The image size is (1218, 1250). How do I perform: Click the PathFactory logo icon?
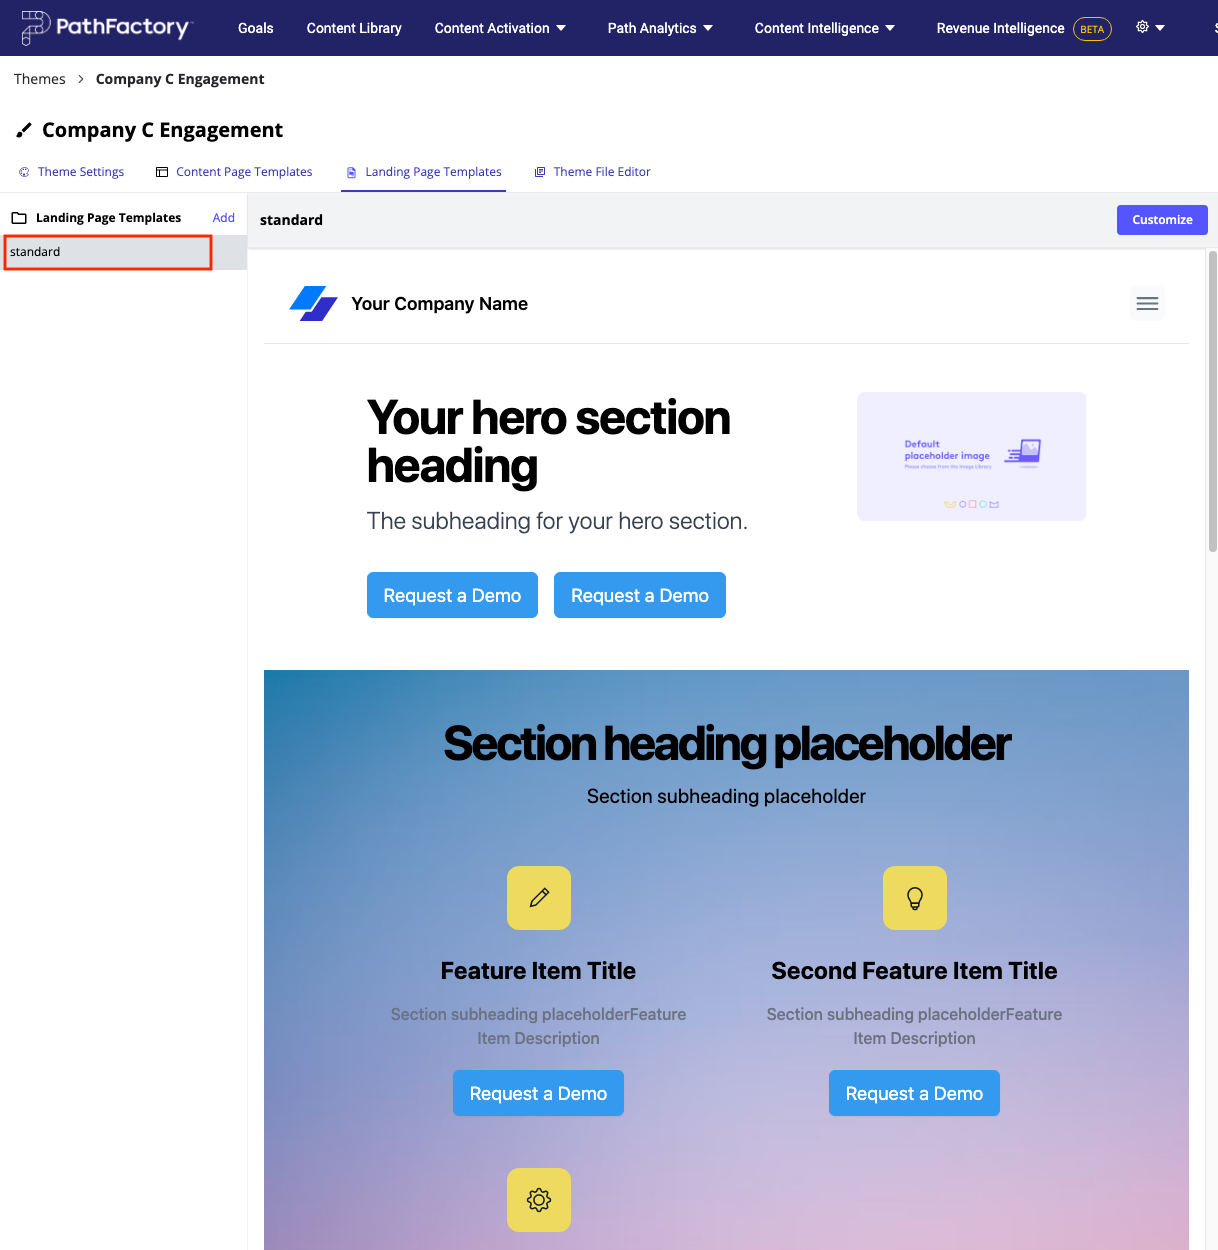tap(34, 28)
